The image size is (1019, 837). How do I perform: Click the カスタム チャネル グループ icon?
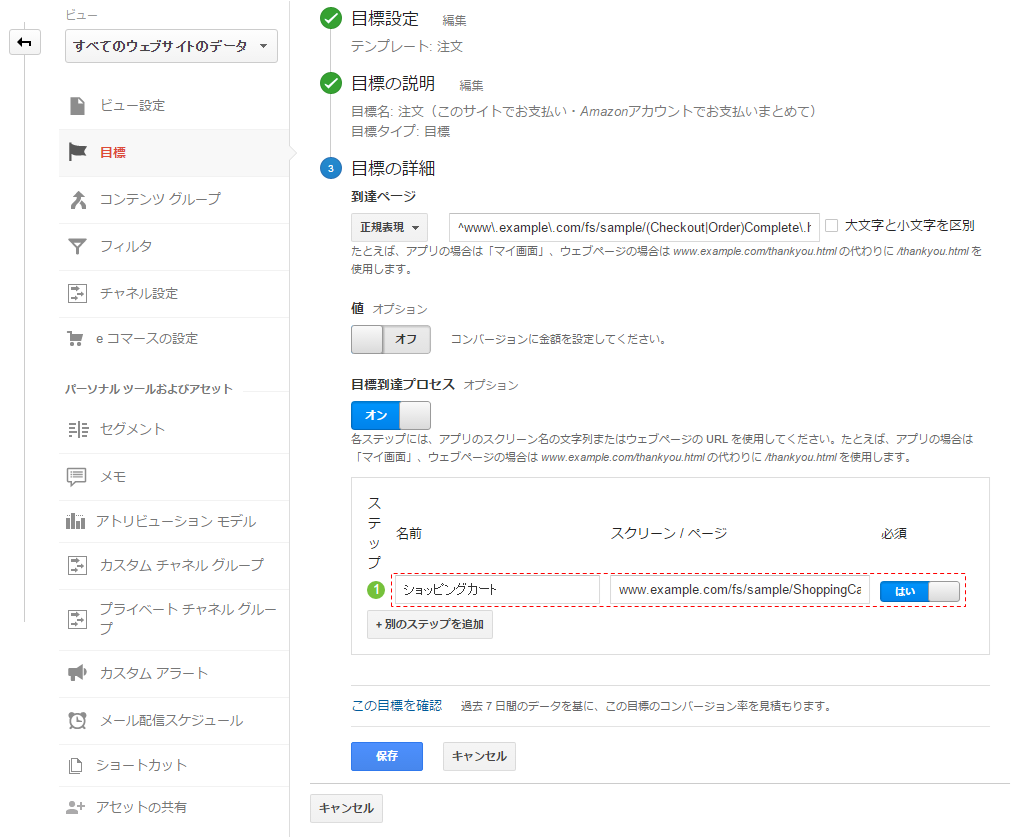click(77, 565)
